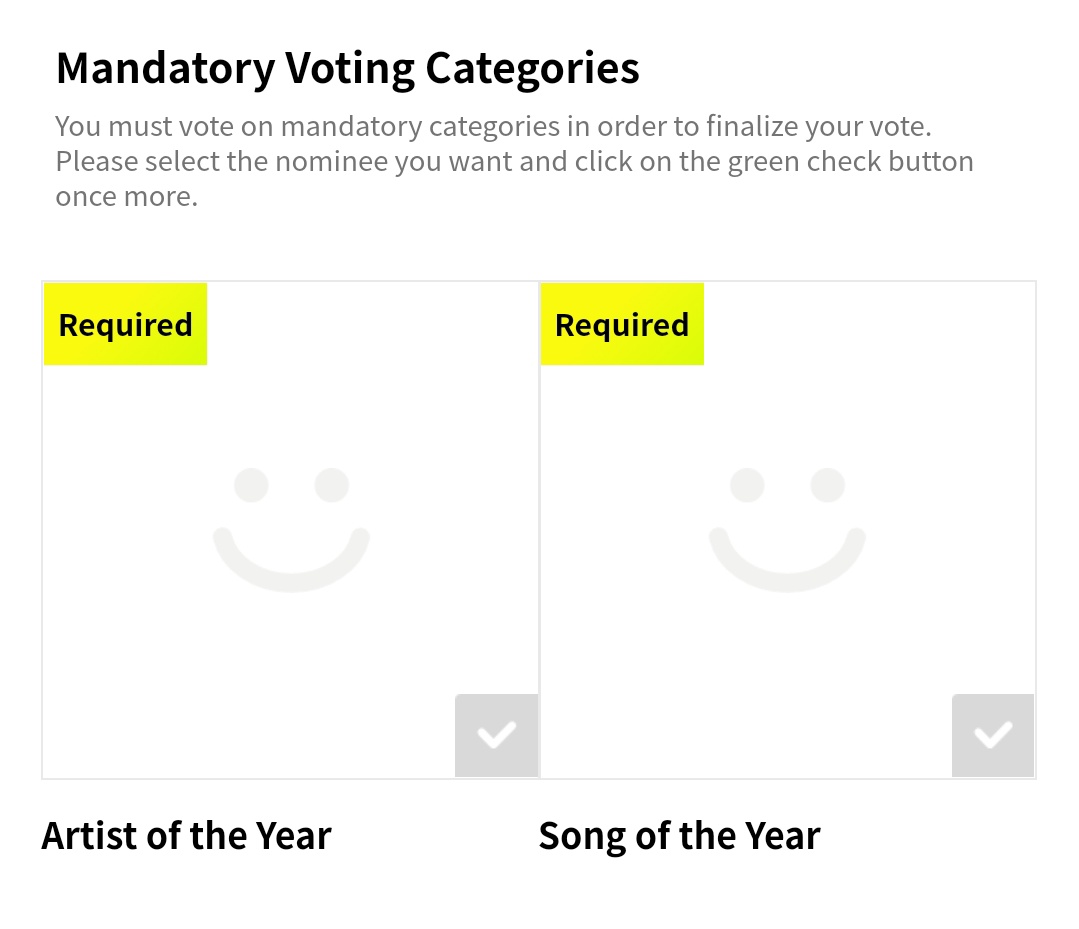
Task: Click the right eye of the Song smiley
Action: [x=828, y=485]
